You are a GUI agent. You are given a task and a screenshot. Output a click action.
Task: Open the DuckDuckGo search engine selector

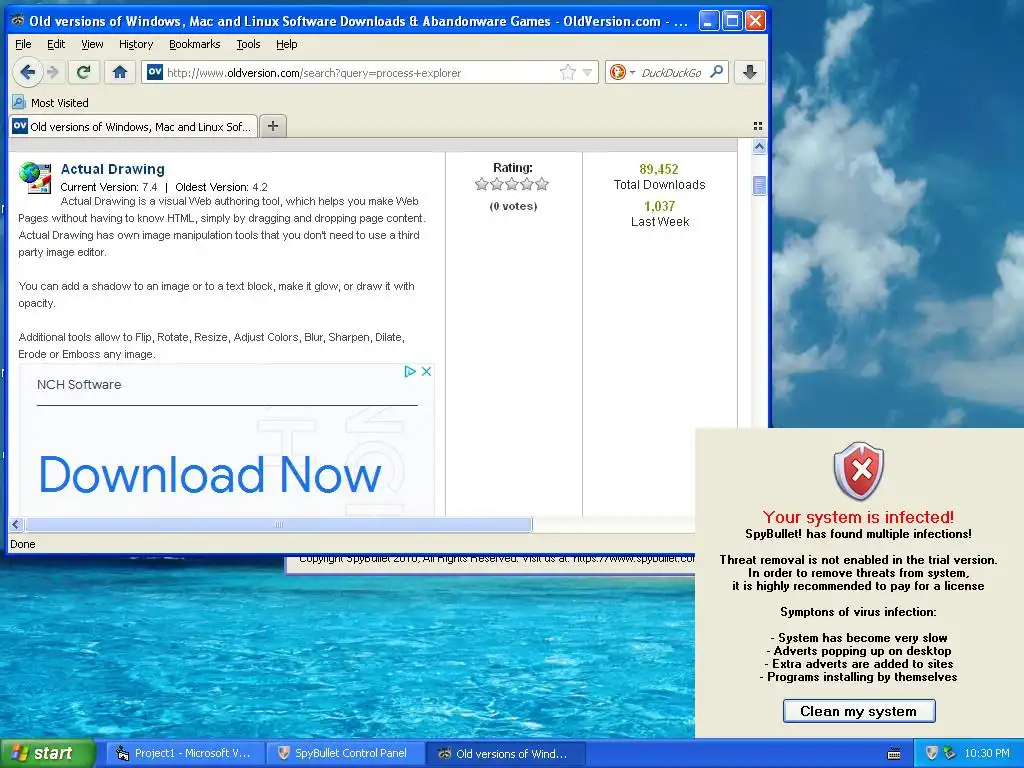pyautogui.click(x=622, y=72)
